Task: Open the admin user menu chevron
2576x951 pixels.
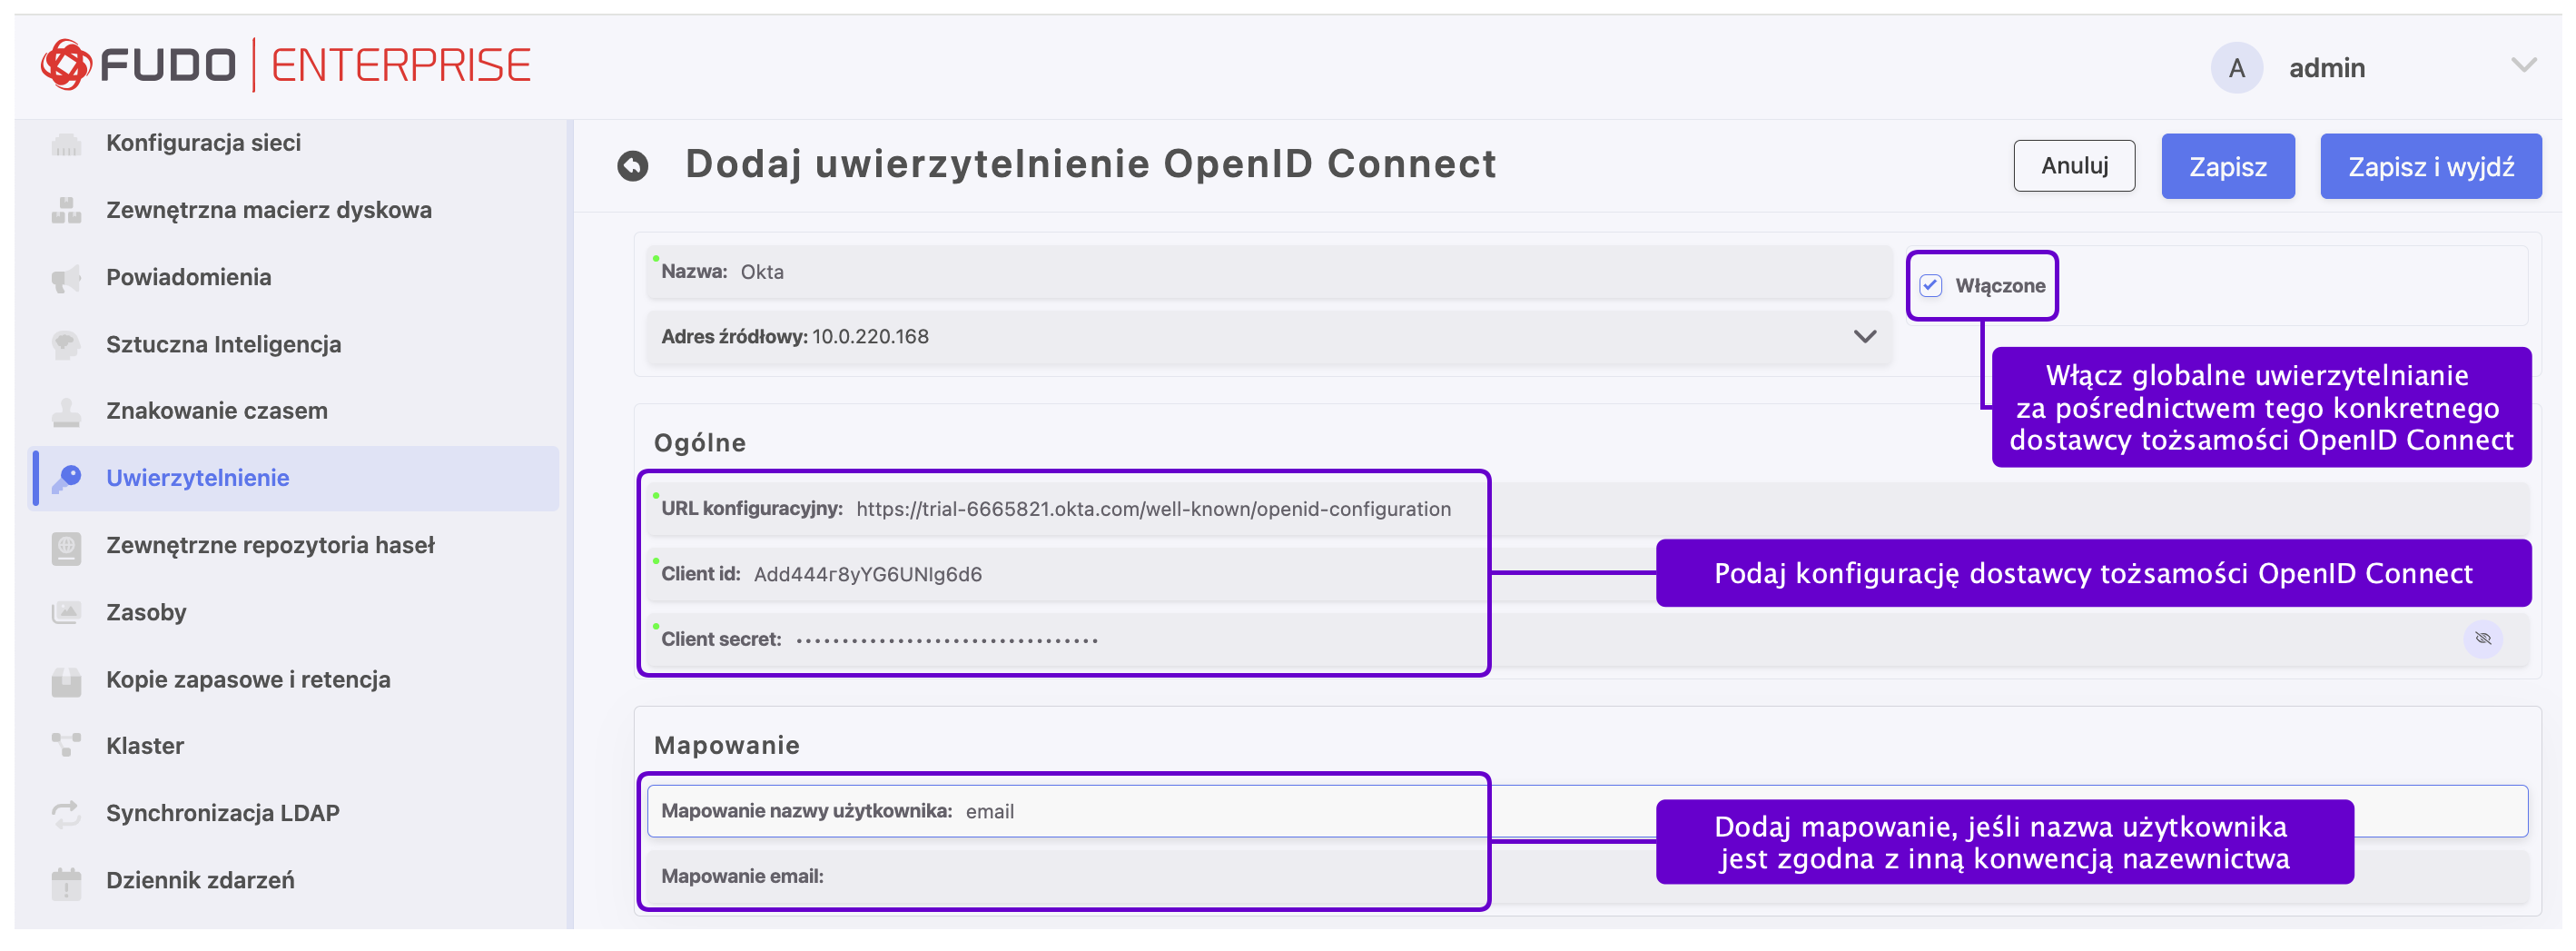Action: [x=2523, y=66]
